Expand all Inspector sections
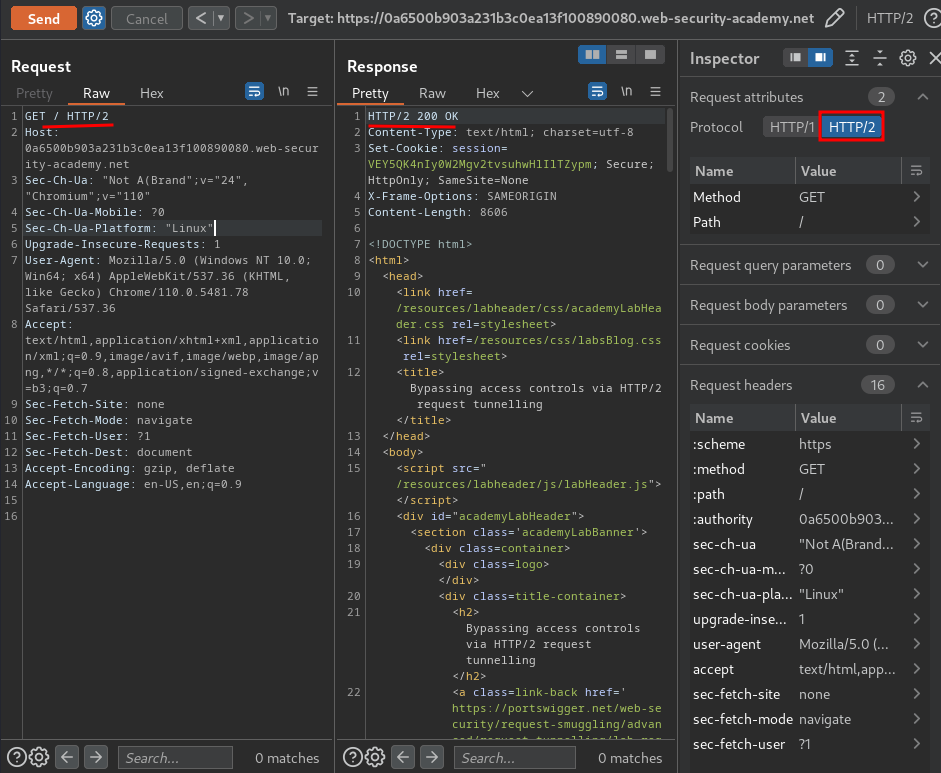 pos(852,58)
